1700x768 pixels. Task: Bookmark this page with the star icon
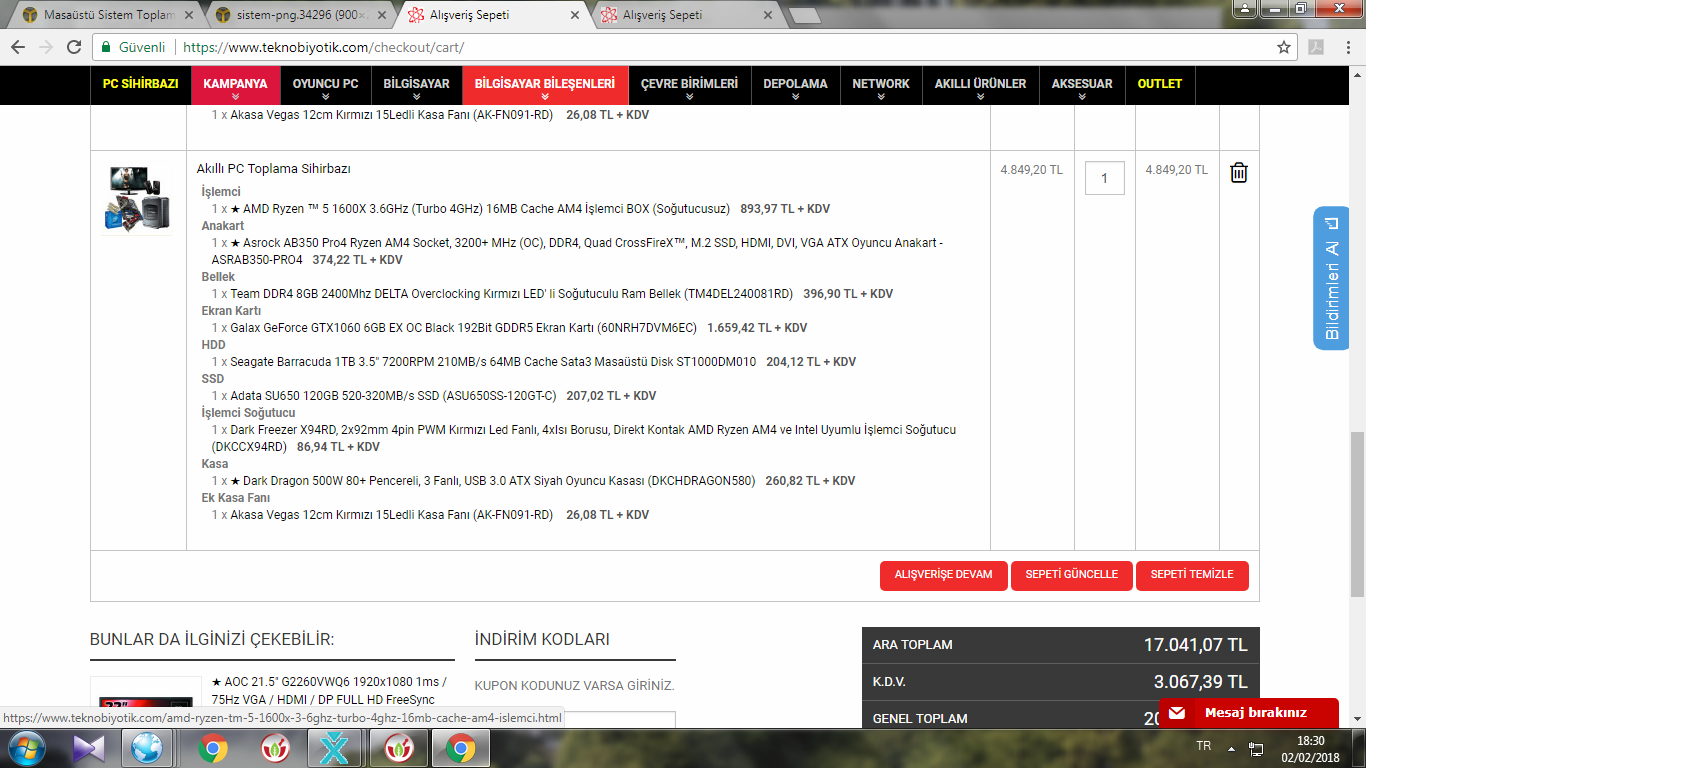[1284, 47]
